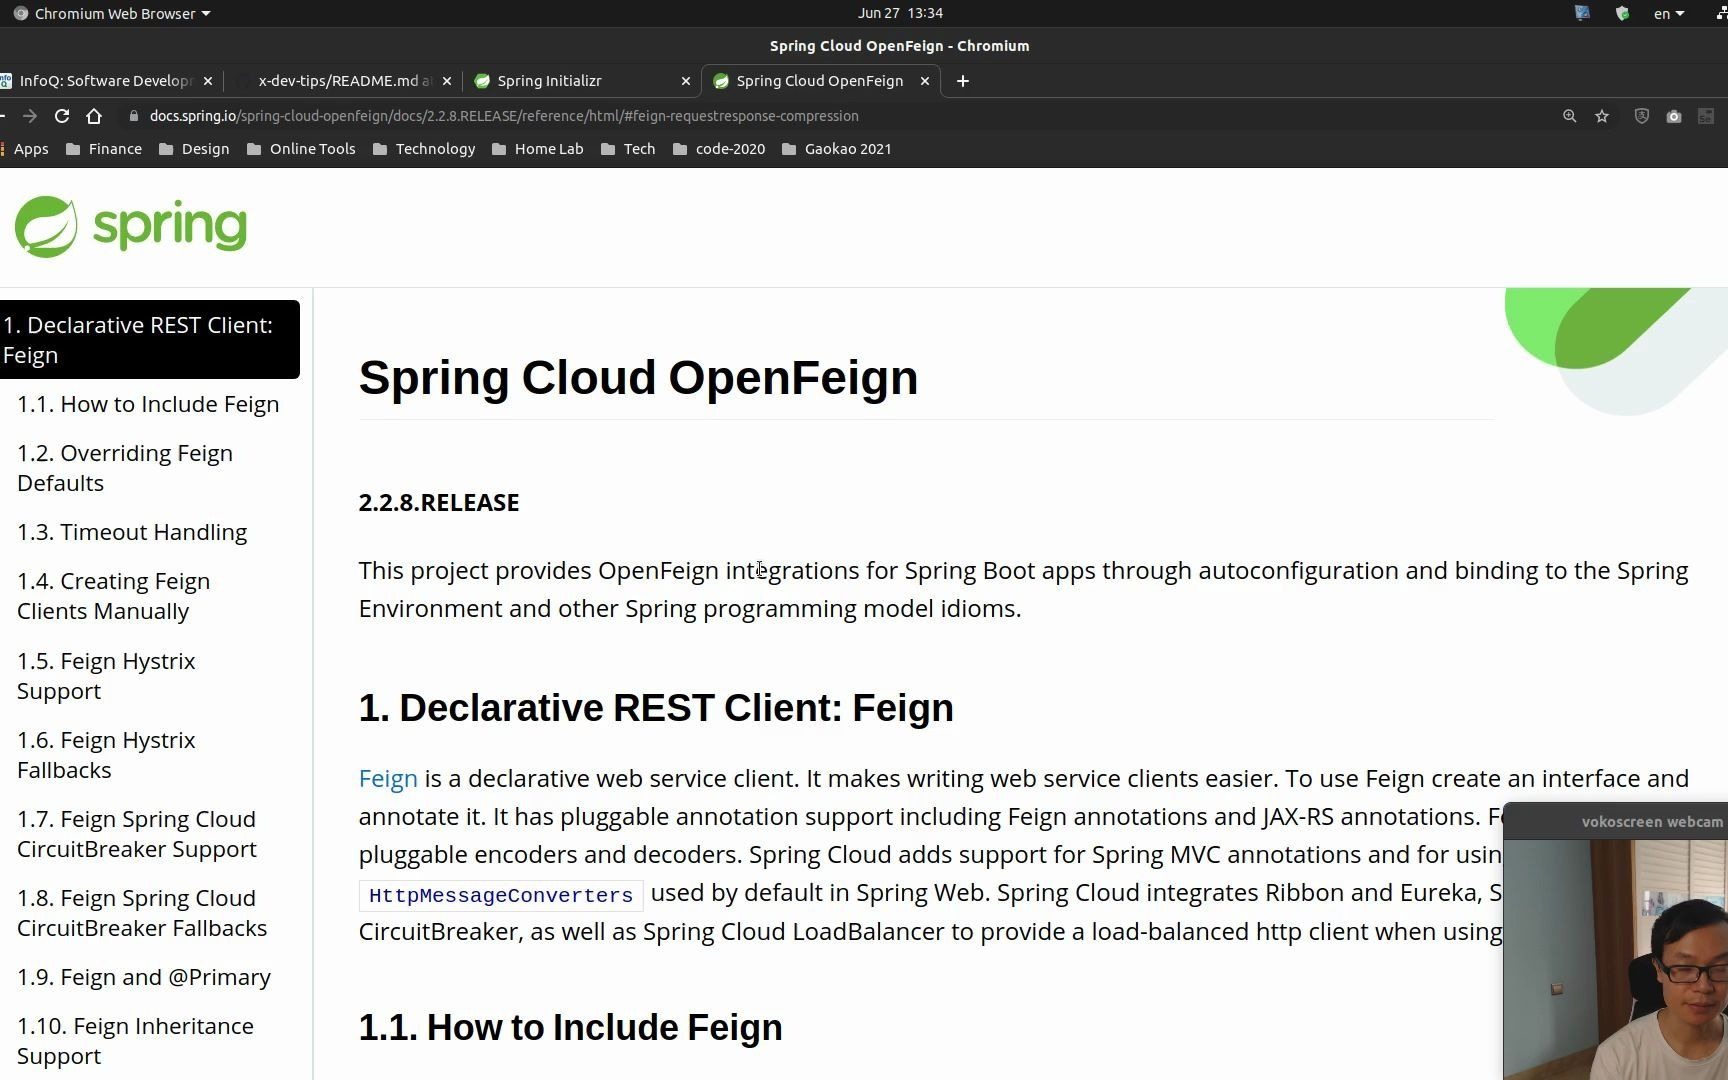Click the Home icon in the browser toolbar

pyautogui.click(x=94, y=116)
